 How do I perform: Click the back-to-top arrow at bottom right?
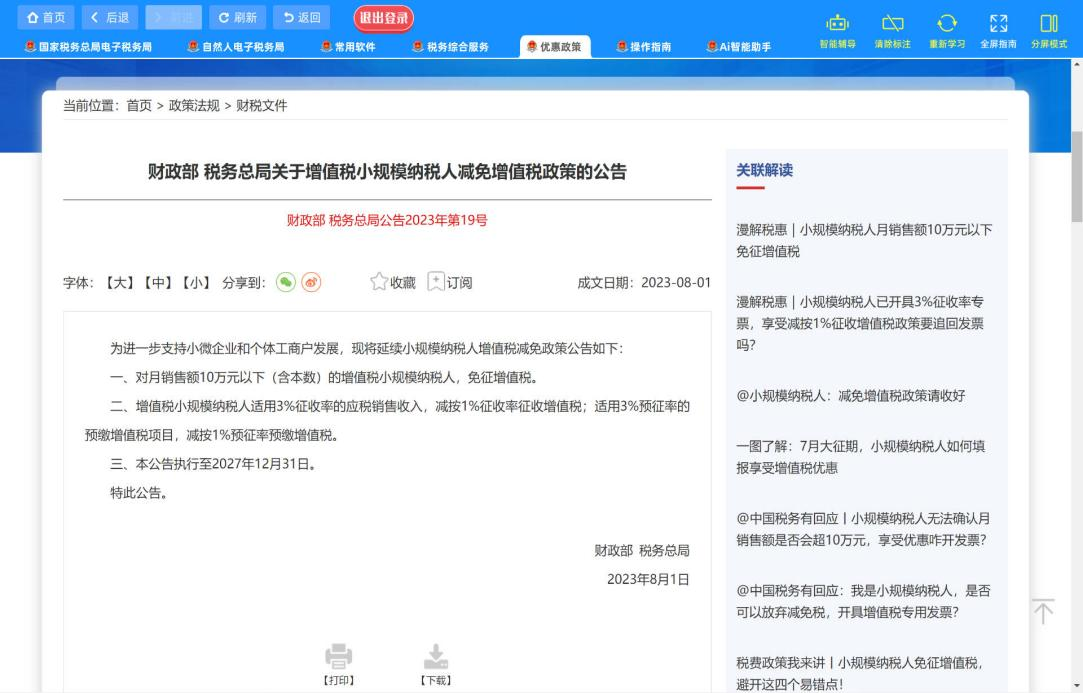pos(1043,611)
